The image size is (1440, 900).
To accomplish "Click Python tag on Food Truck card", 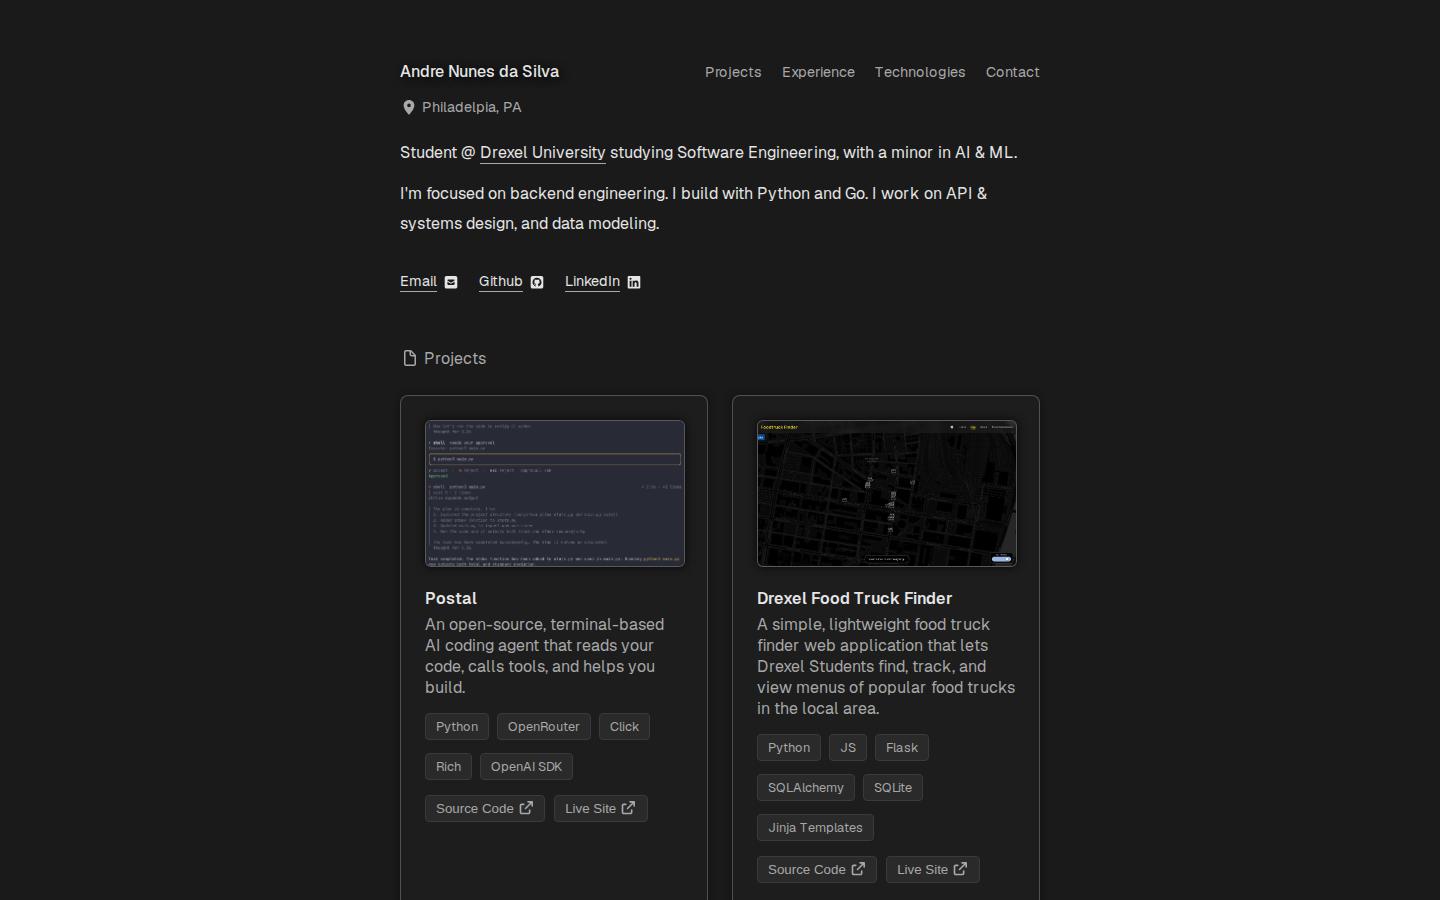I will point(789,748).
